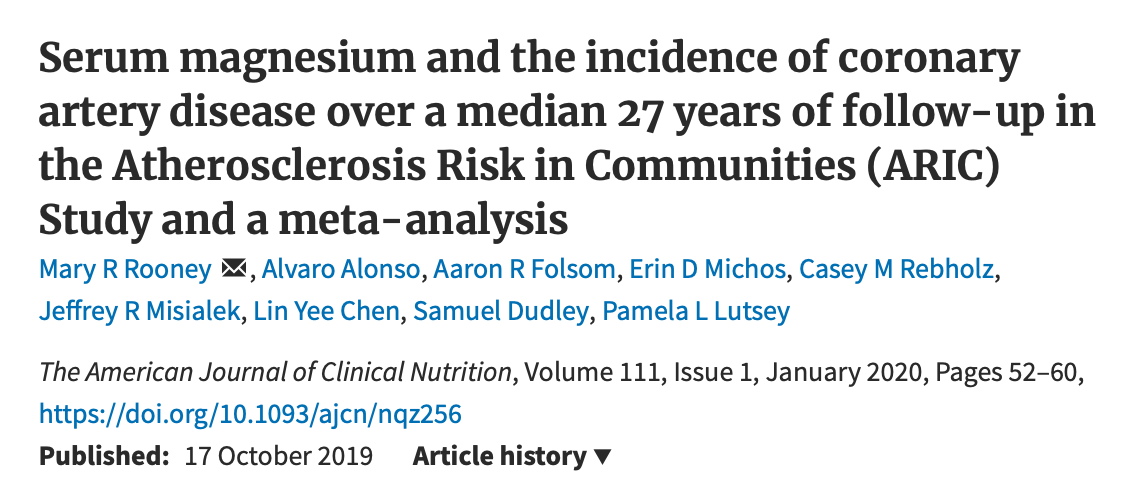The height and width of the screenshot is (490, 1130).
Task: Click The American Journal of Clinical Nutrition
Action: click(275, 373)
